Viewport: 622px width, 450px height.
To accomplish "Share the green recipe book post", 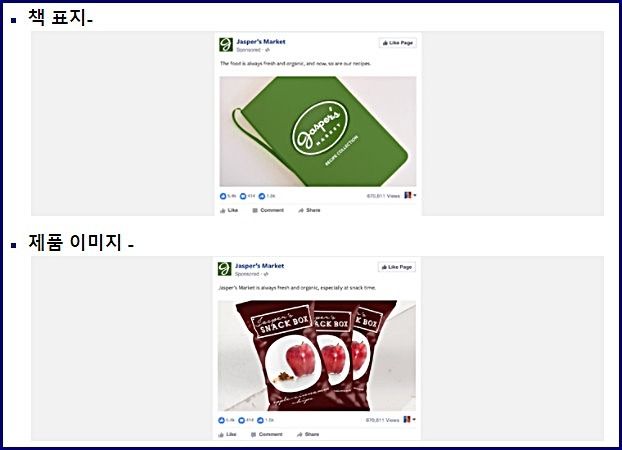I will coord(309,210).
